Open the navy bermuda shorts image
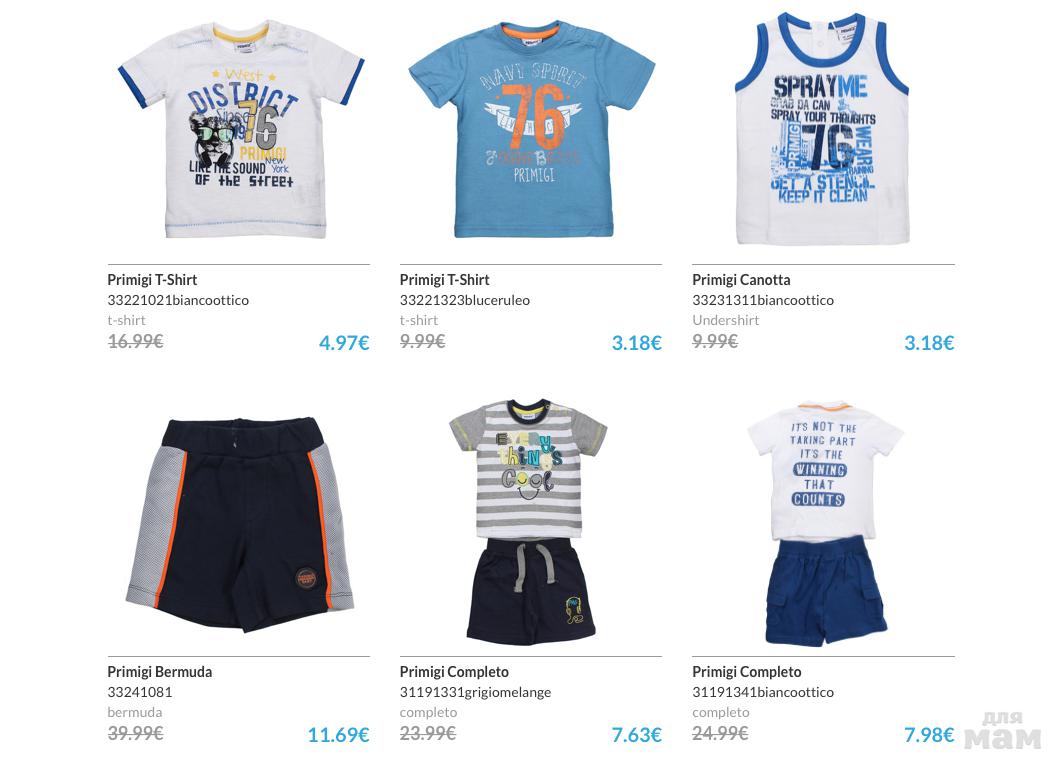Viewport: 1058px width, 765px height. click(240, 525)
